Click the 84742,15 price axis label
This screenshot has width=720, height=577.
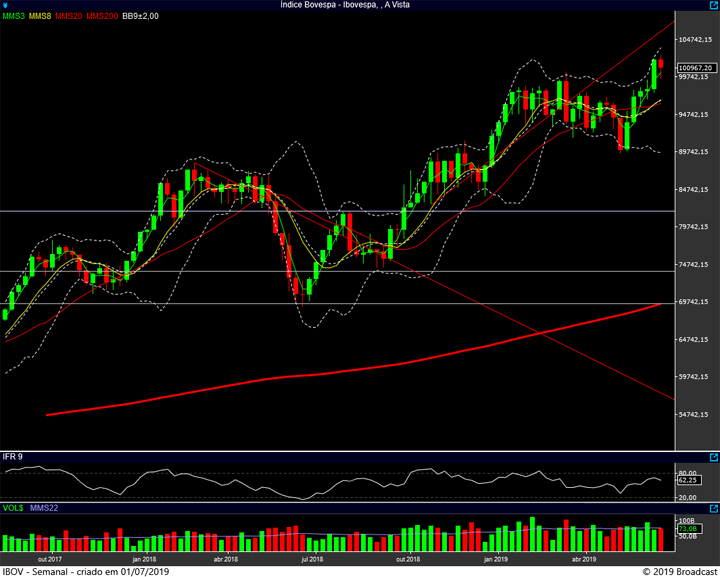(x=694, y=190)
